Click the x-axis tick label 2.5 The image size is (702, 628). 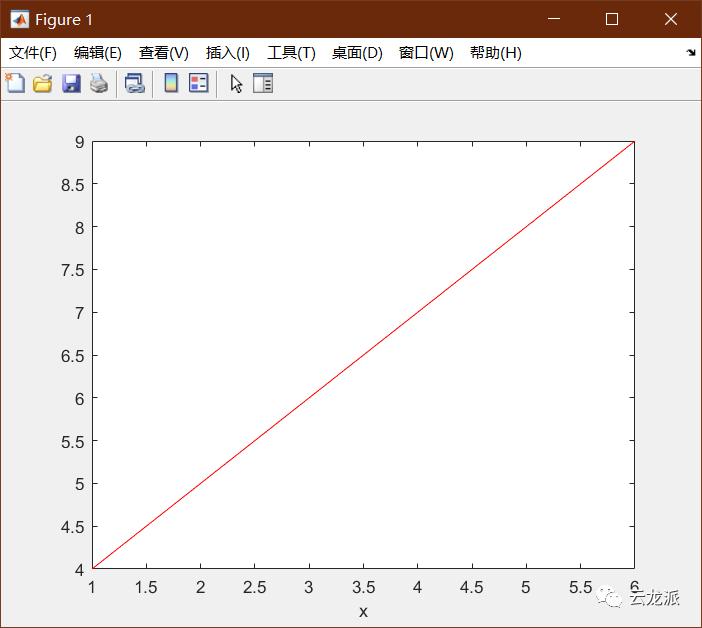pyautogui.click(x=255, y=587)
